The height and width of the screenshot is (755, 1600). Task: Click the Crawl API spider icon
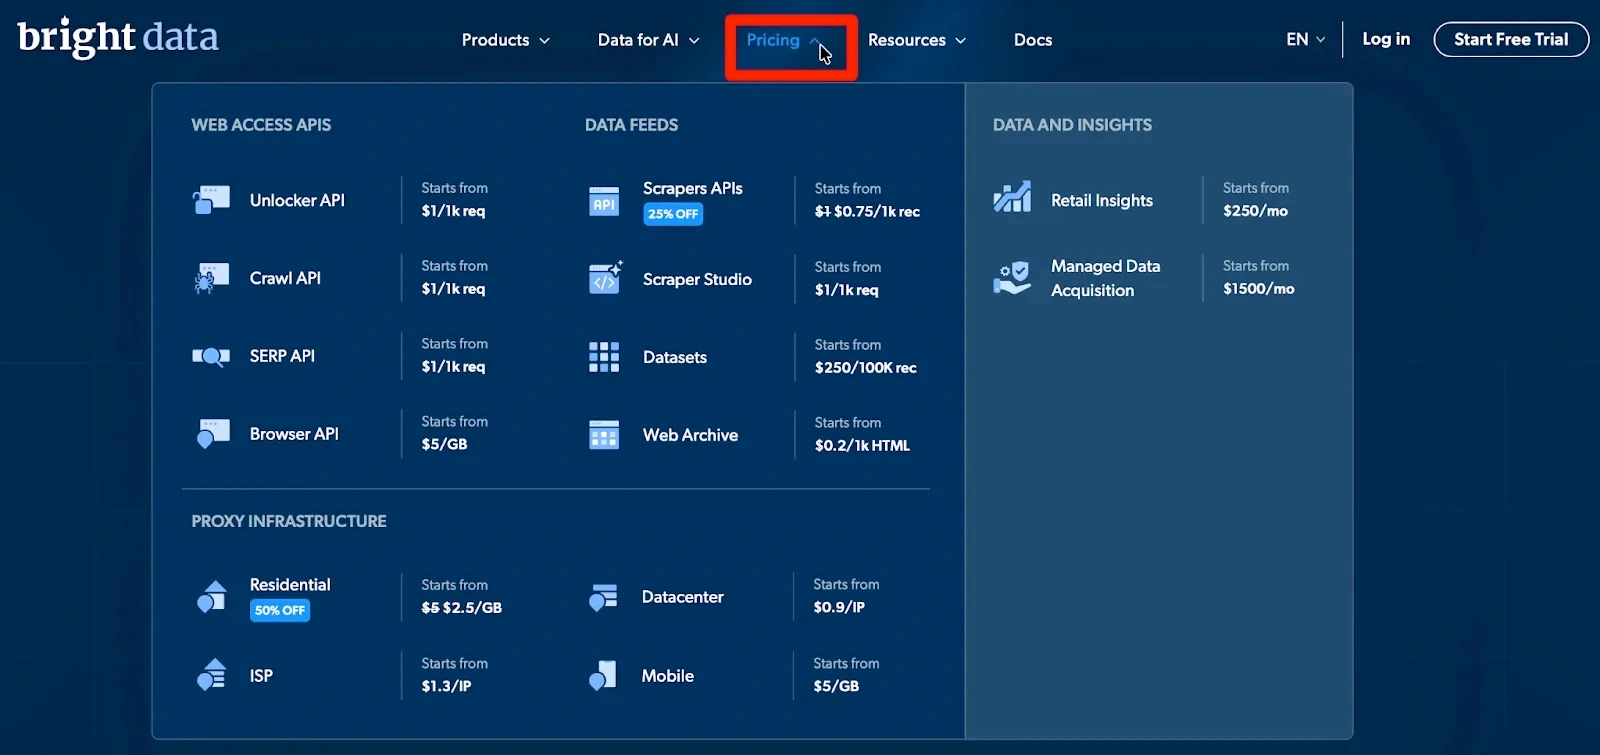click(211, 278)
